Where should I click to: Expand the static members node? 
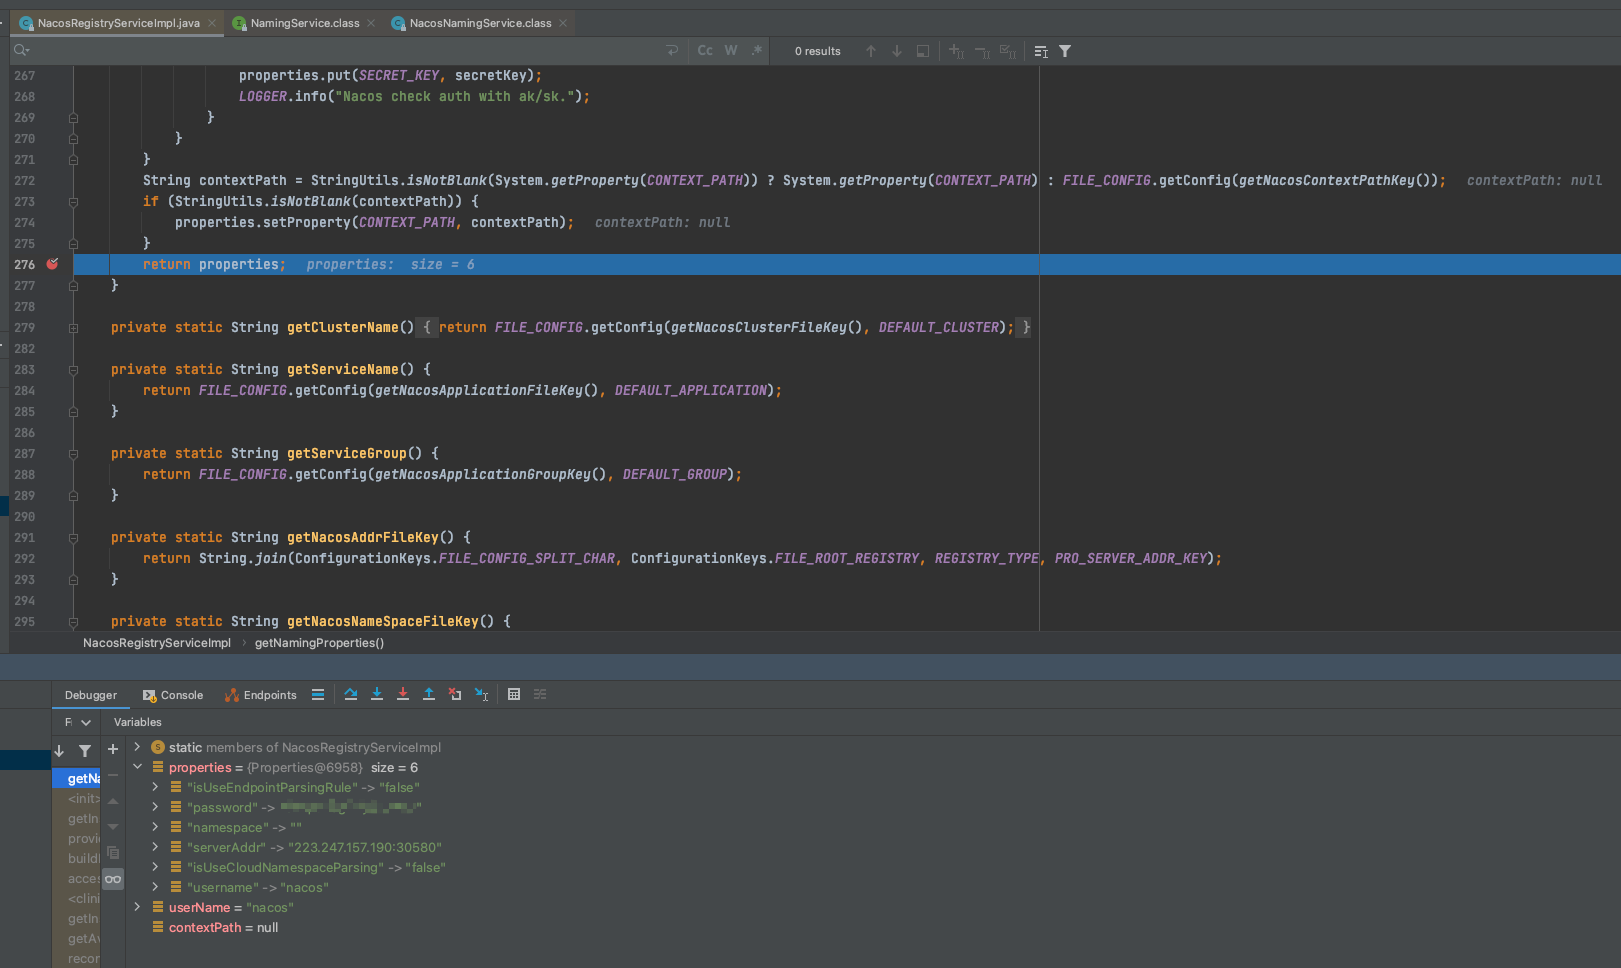click(x=138, y=747)
